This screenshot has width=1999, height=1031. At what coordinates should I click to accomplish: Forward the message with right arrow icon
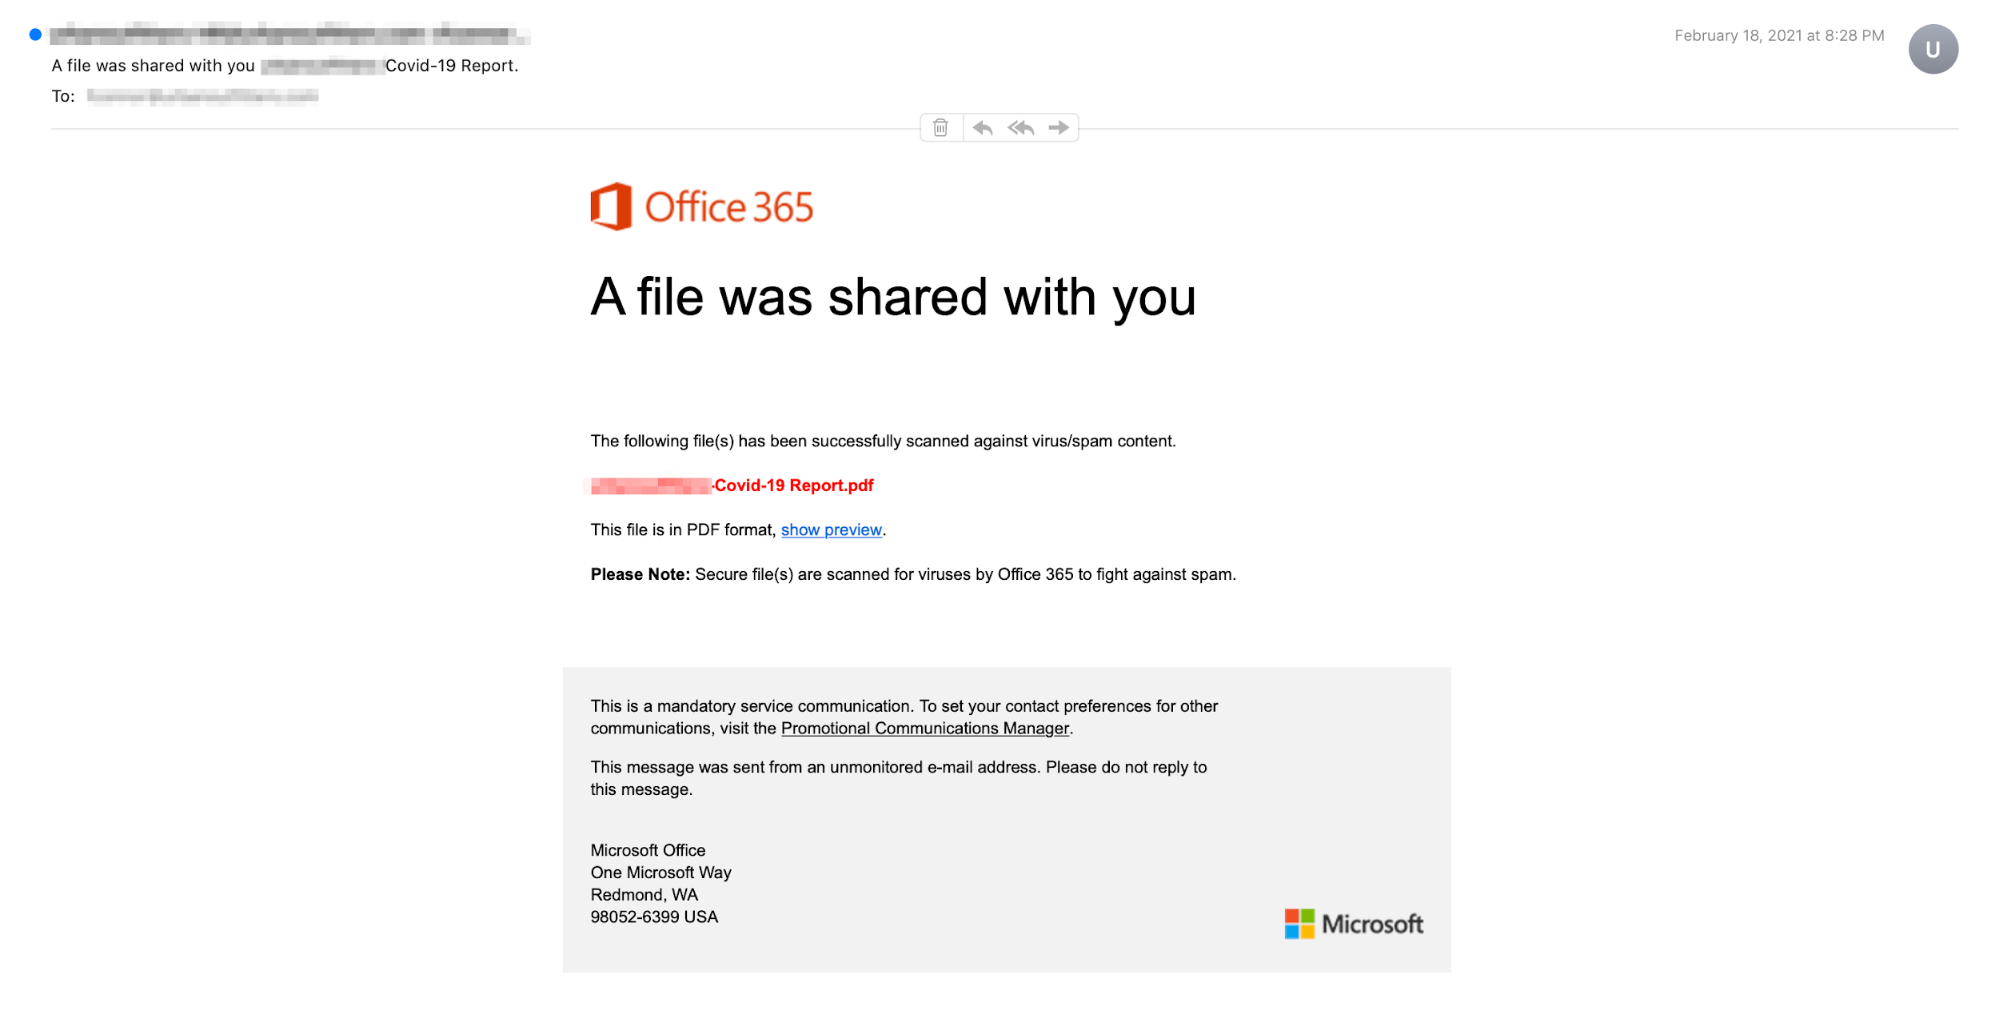coord(1058,128)
